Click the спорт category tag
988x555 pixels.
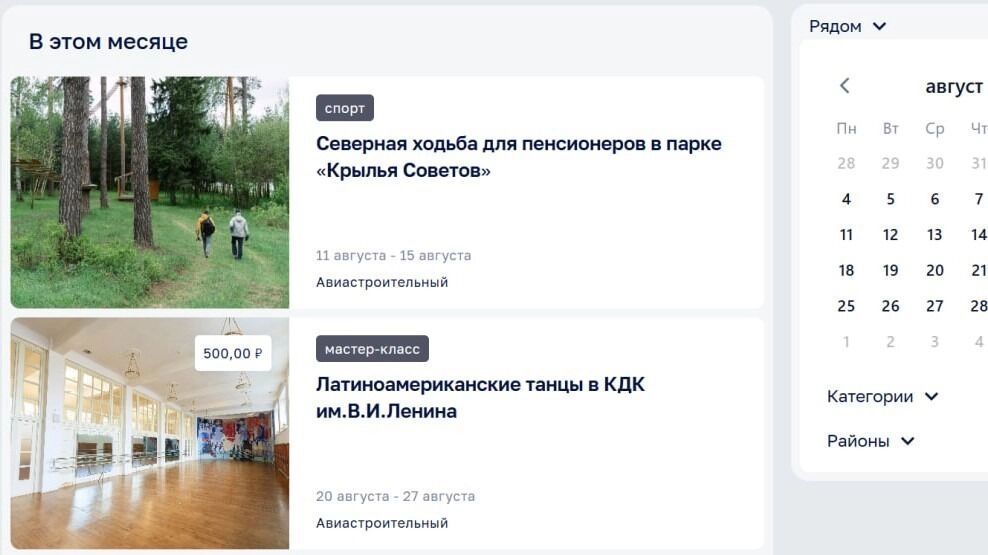pyautogui.click(x=345, y=108)
